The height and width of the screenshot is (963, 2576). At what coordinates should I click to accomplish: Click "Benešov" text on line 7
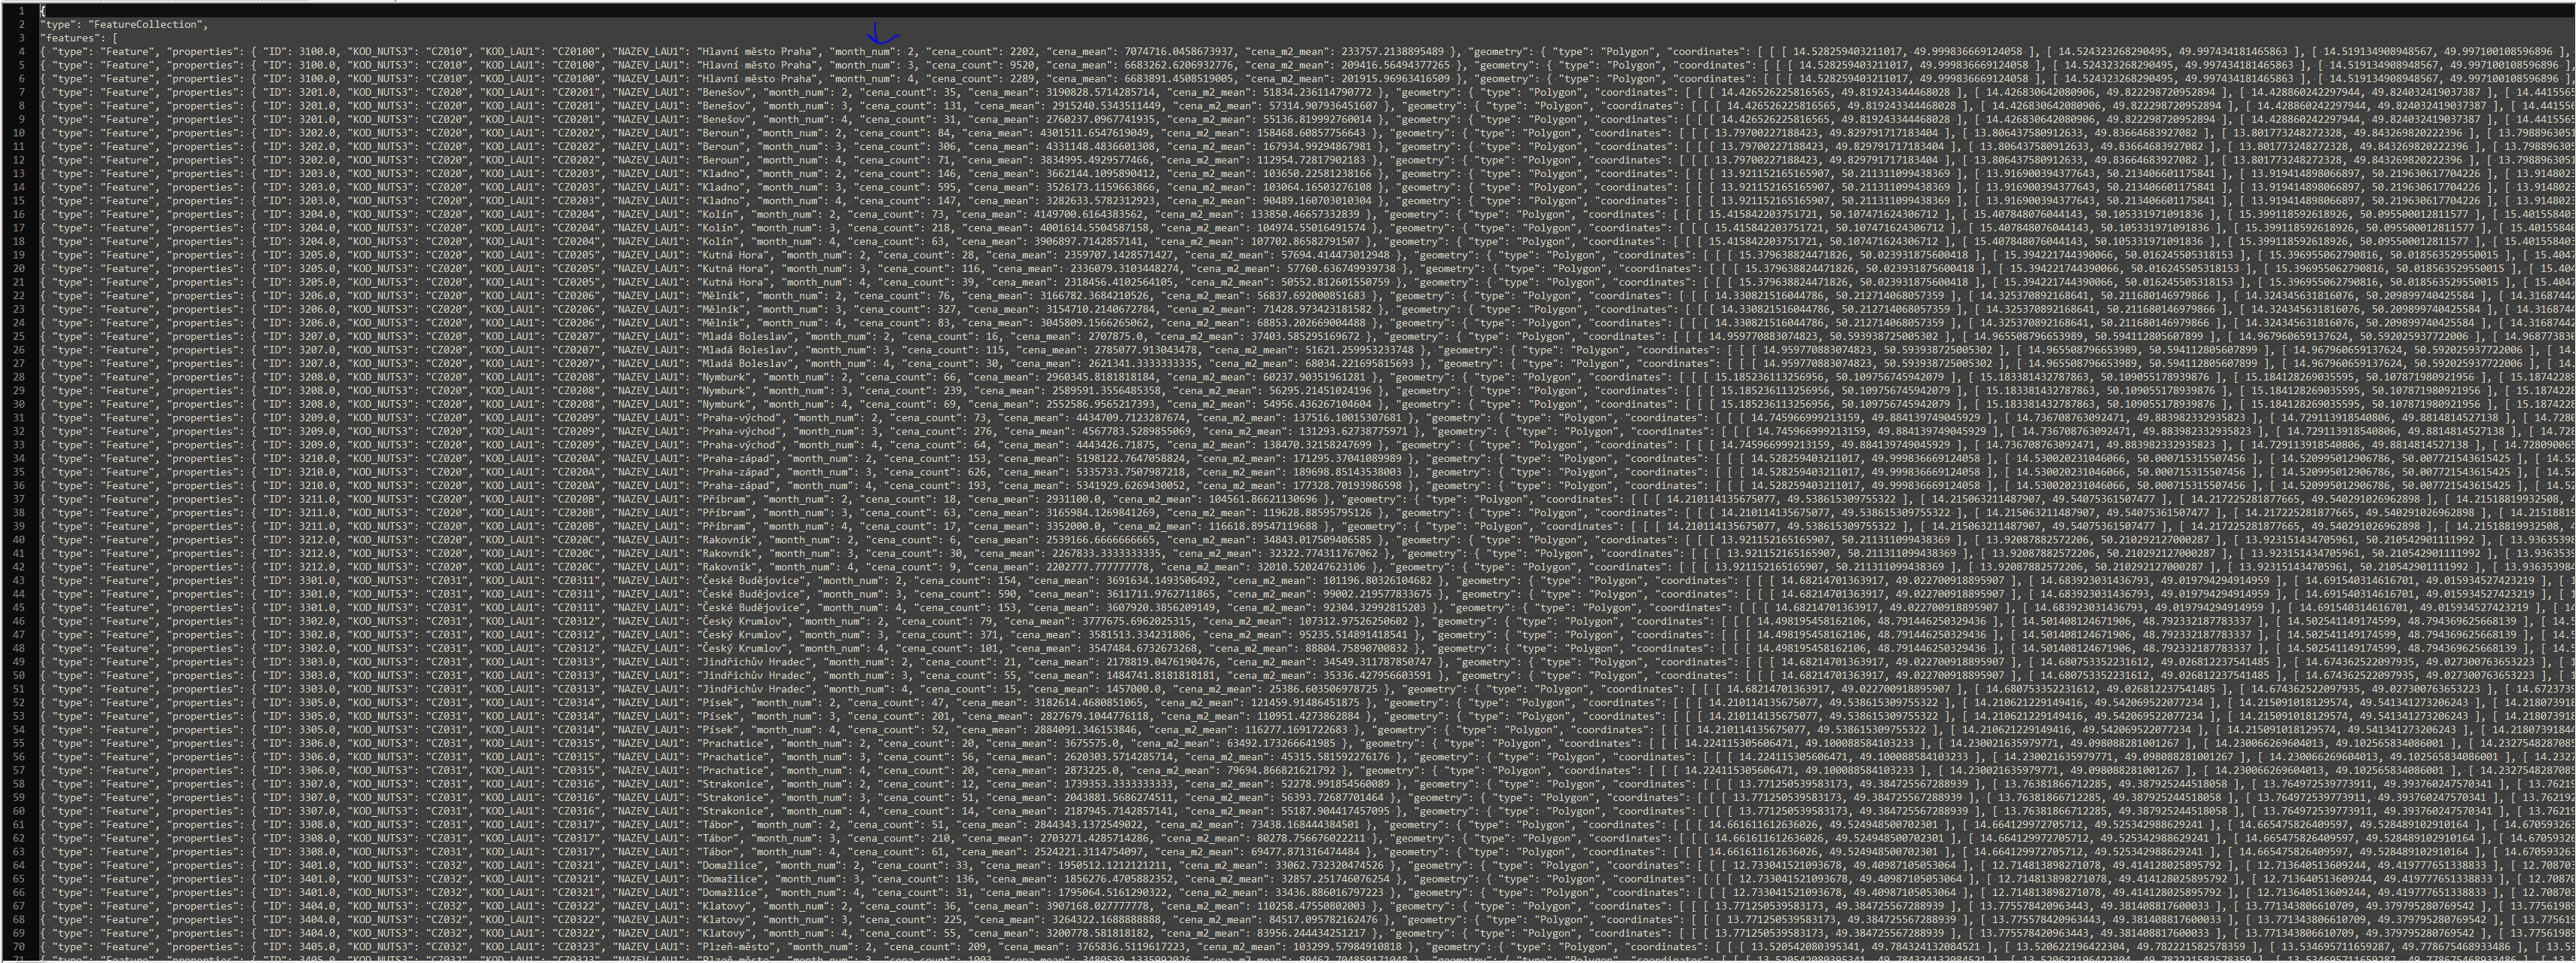pos(724,92)
